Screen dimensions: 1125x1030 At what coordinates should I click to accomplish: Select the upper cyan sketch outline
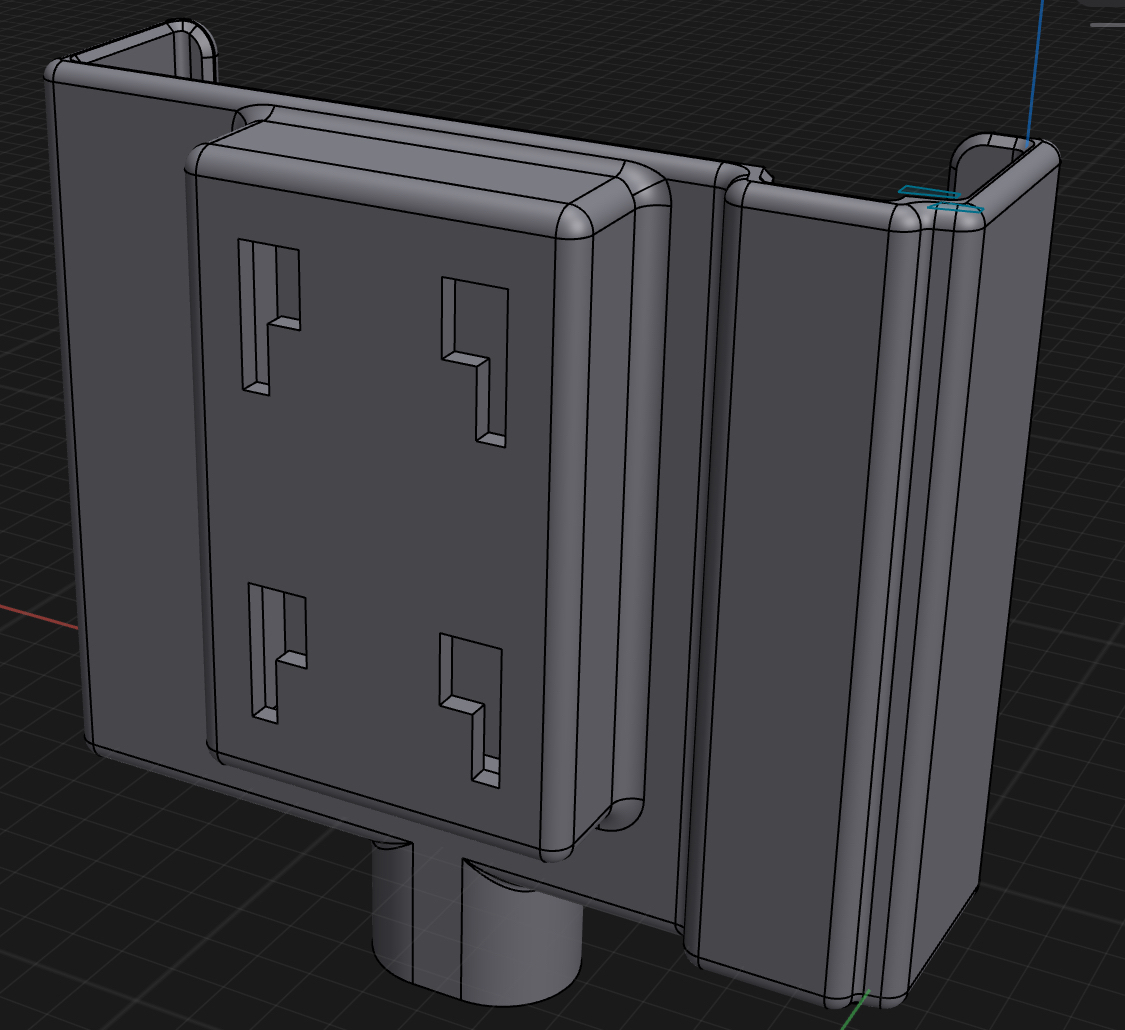pos(928,191)
